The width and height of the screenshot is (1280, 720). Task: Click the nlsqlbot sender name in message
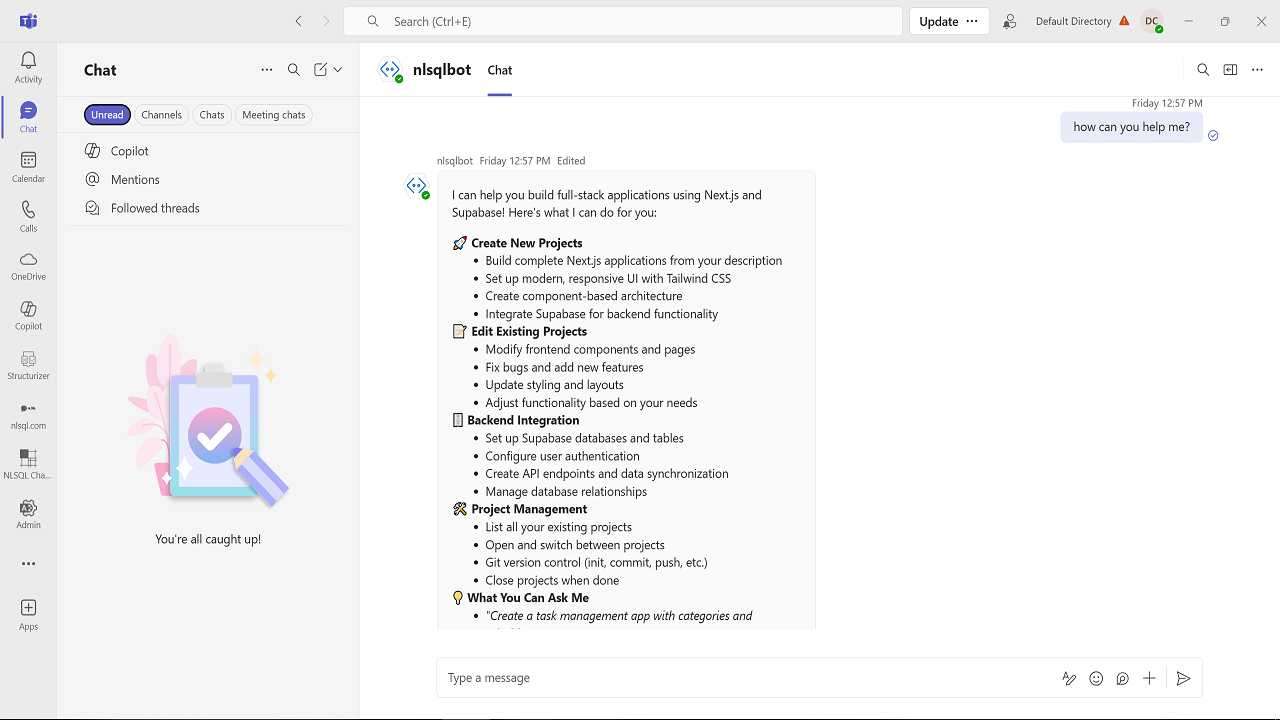455,161
